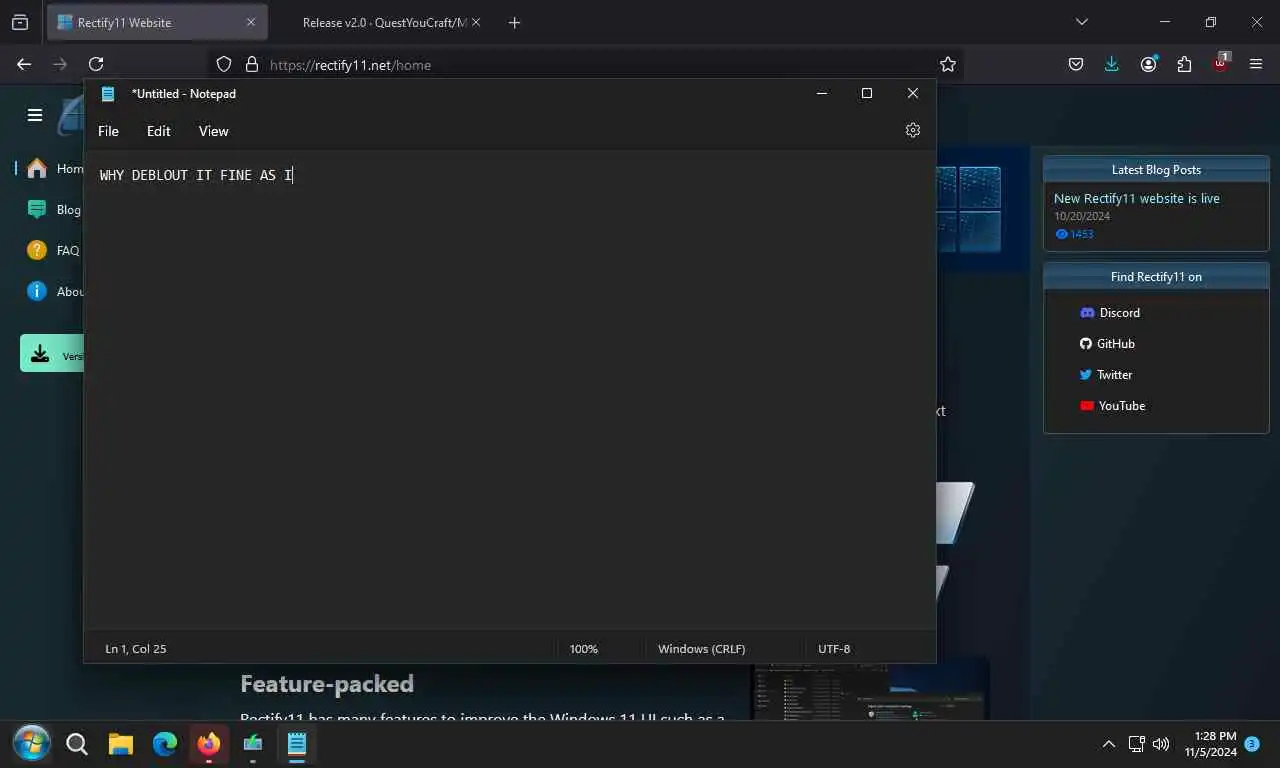Open the Rectify11 GitHub link

point(1107,344)
